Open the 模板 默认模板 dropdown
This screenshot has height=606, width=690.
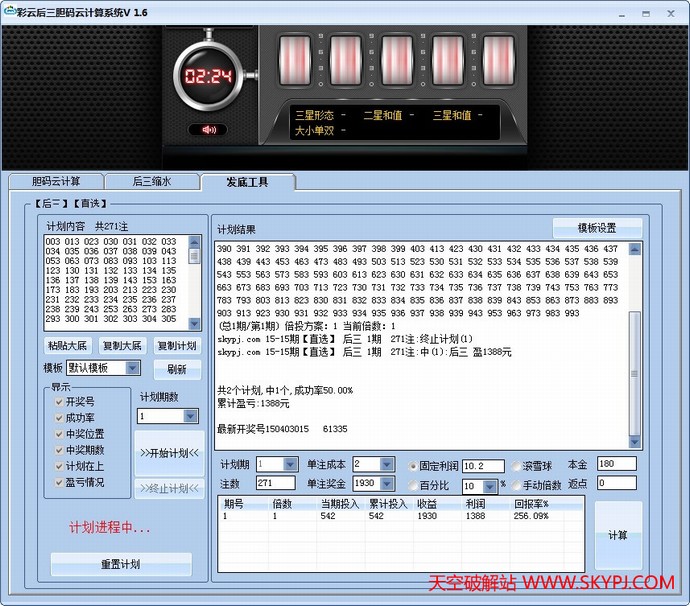(134, 368)
